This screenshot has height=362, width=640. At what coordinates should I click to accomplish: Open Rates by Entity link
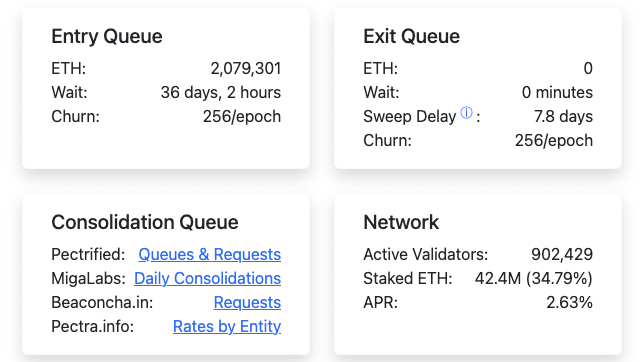click(x=227, y=326)
